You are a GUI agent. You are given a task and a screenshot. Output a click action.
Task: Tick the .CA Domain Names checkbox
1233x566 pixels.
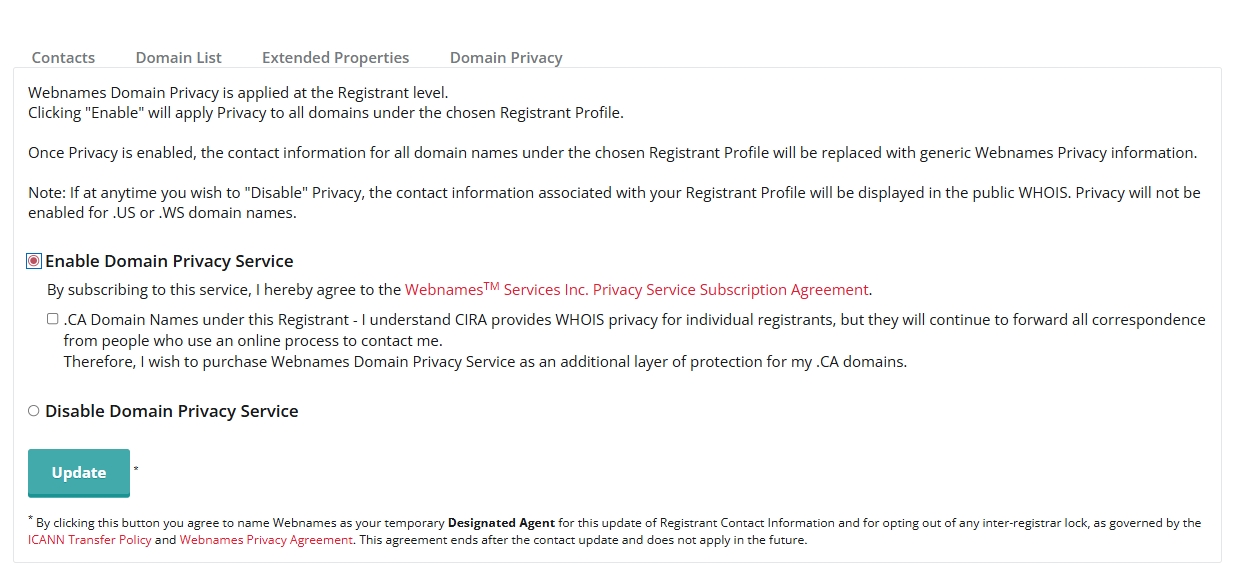(x=52, y=319)
